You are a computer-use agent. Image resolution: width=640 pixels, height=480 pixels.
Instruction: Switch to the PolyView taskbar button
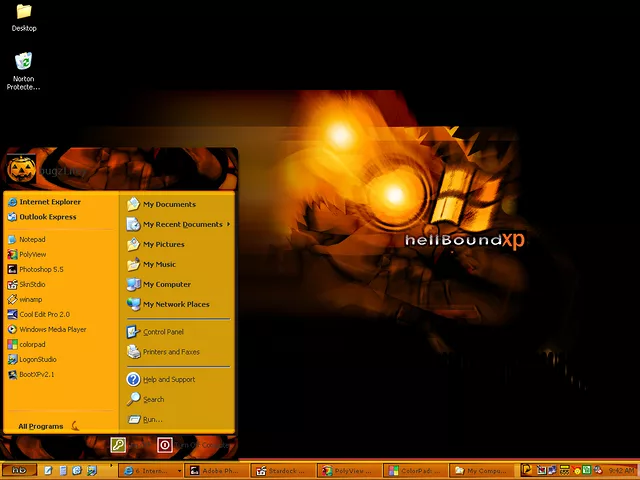(x=350, y=470)
